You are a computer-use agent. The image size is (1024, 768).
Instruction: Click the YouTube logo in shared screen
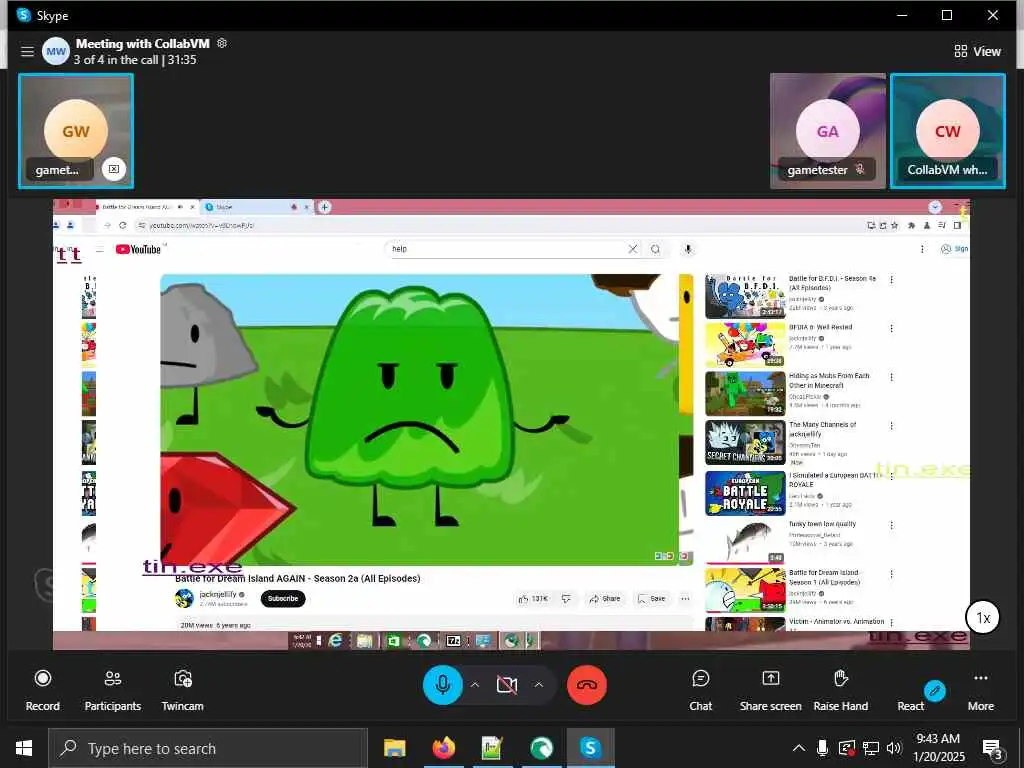tap(138, 249)
